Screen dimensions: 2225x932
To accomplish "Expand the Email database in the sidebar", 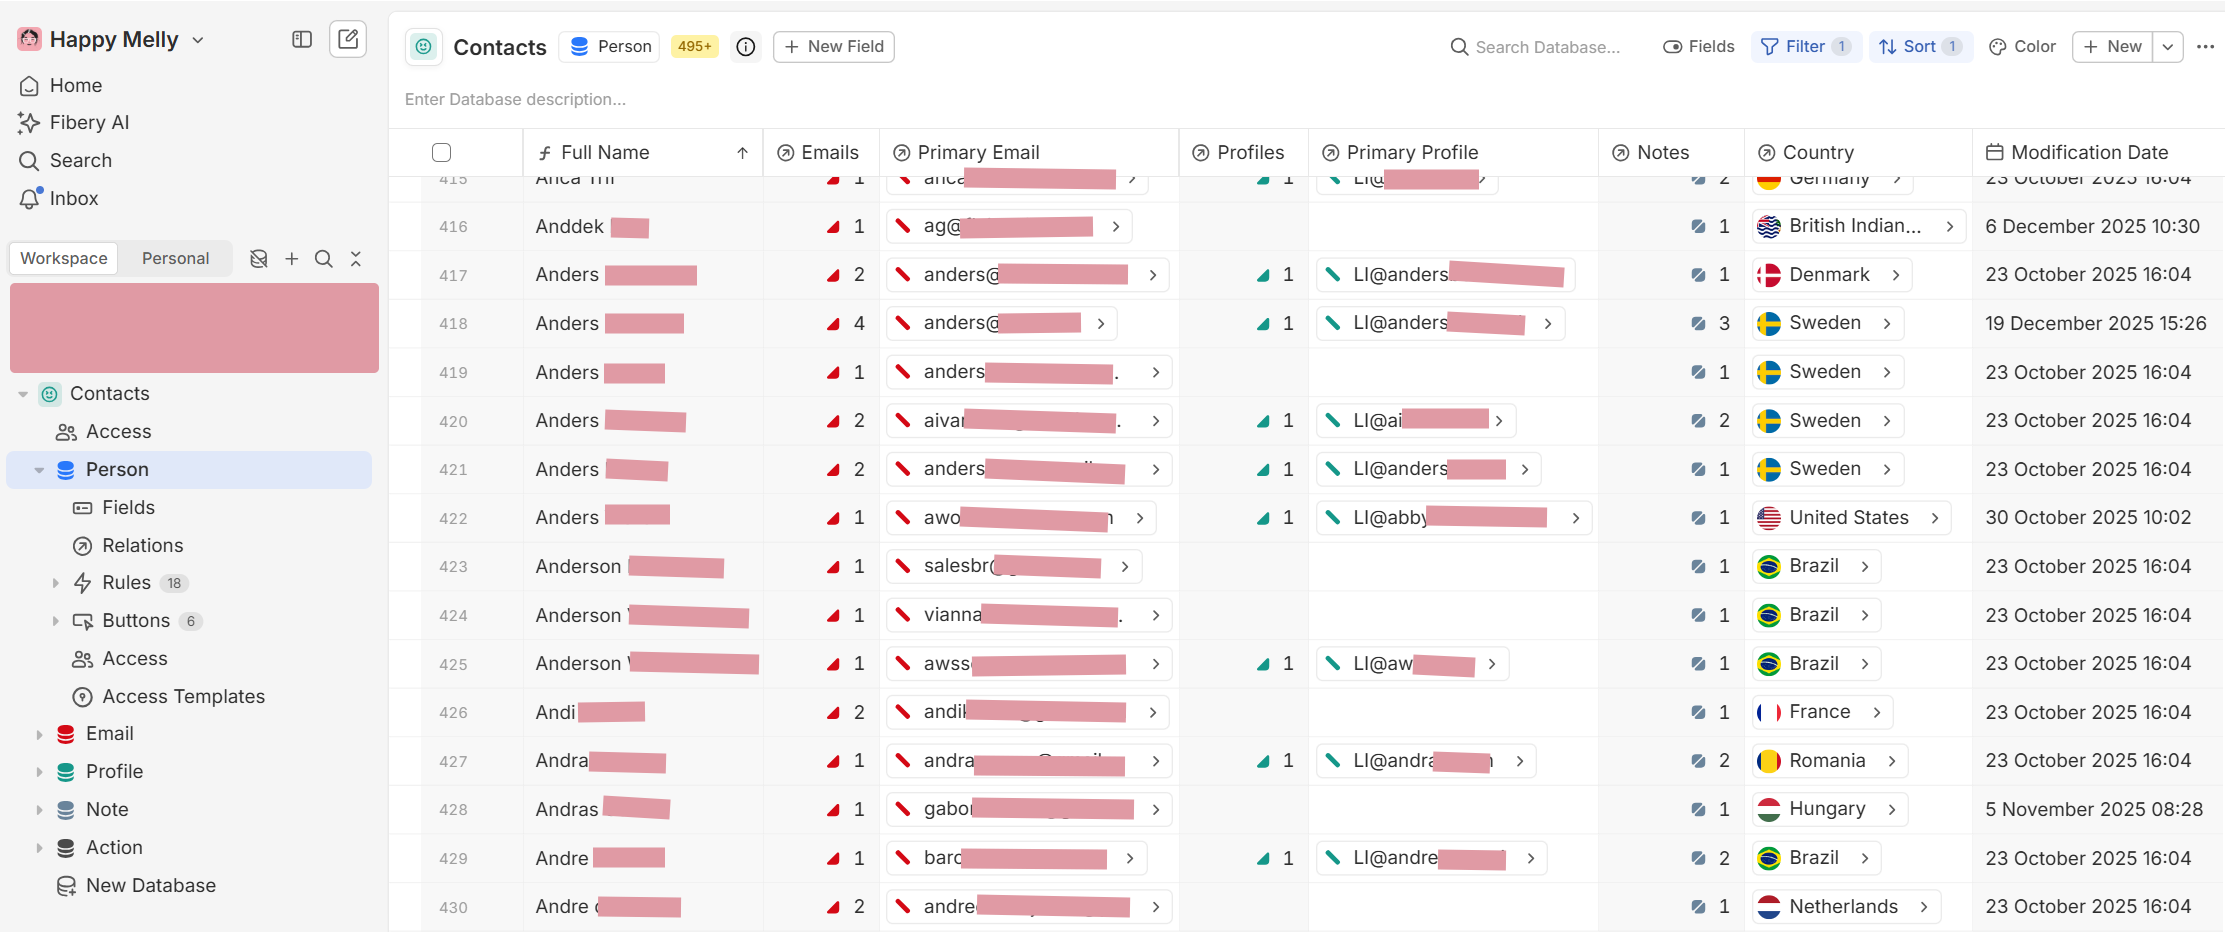I will coord(40,733).
